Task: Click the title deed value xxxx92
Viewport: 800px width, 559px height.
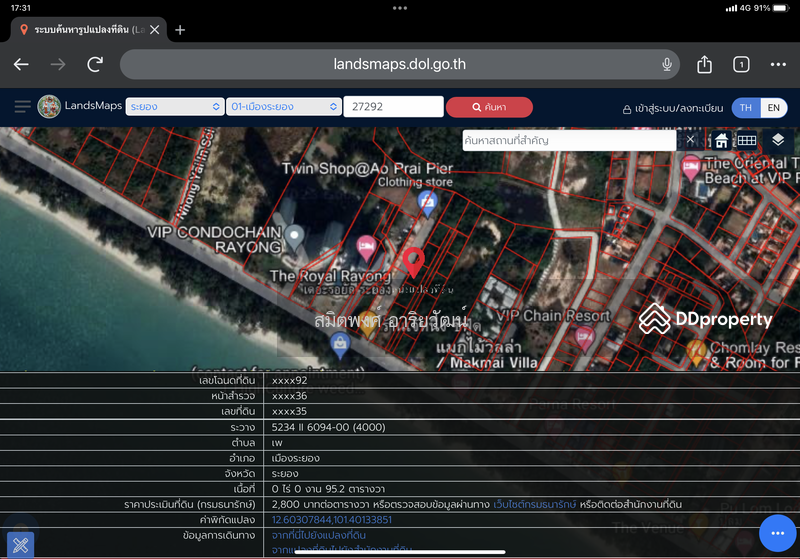Action: pos(289,380)
